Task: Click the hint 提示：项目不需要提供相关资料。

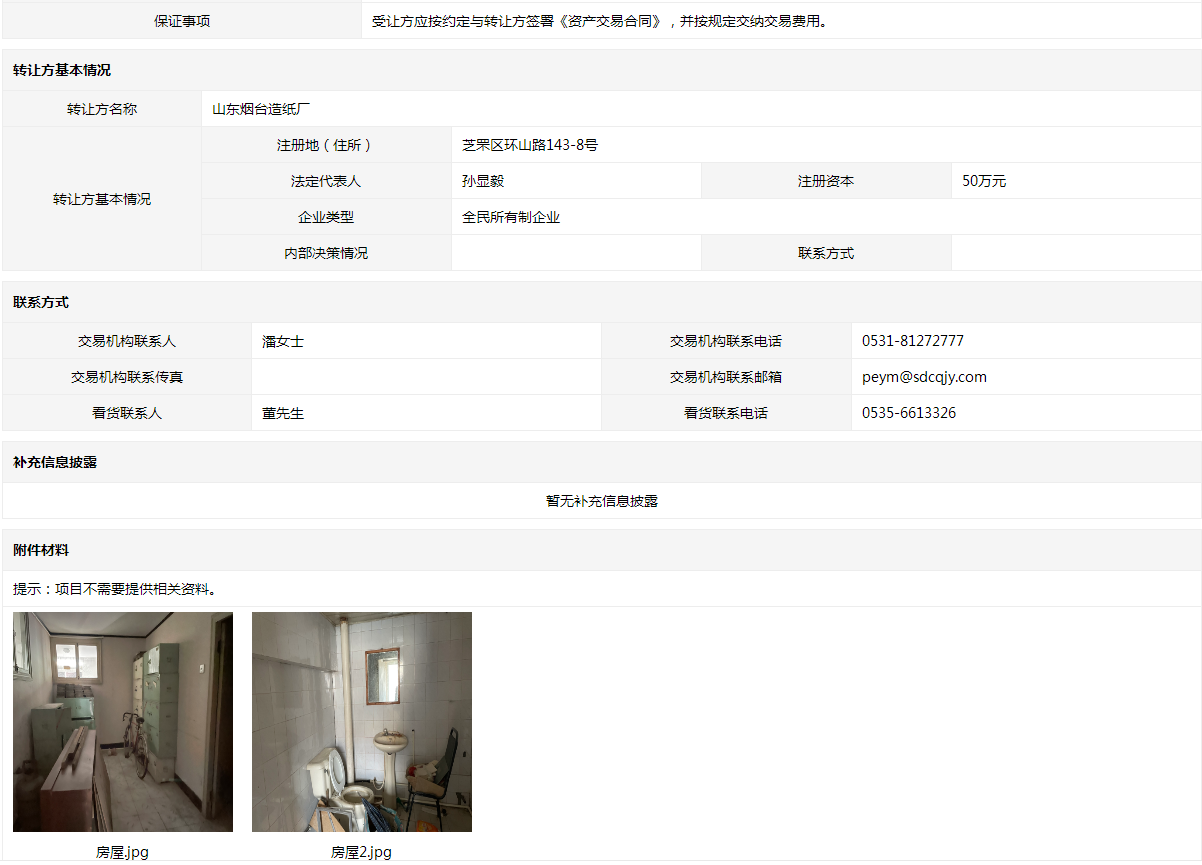Action: pyautogui.click(x=115, y=588)
